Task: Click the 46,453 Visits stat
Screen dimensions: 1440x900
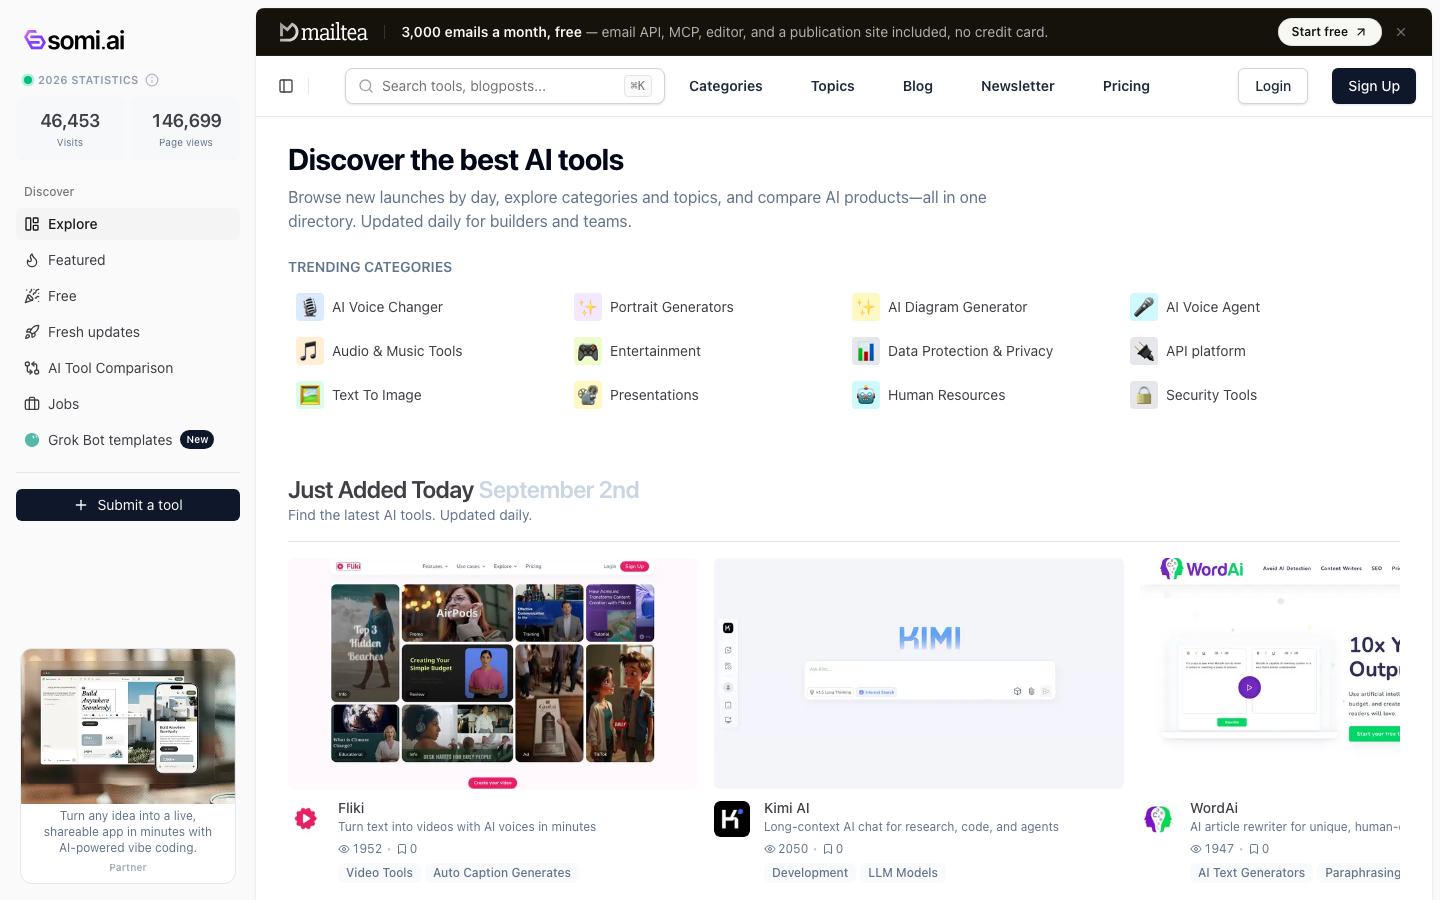Action: point(70,128)
